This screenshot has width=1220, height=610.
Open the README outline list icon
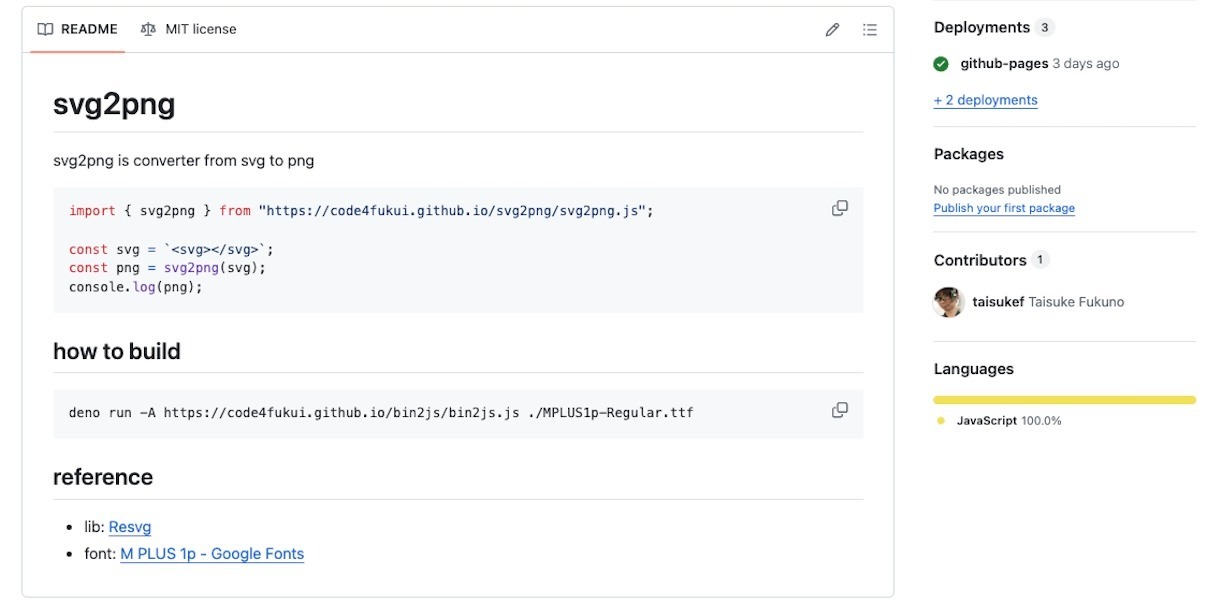pos(870,30)
